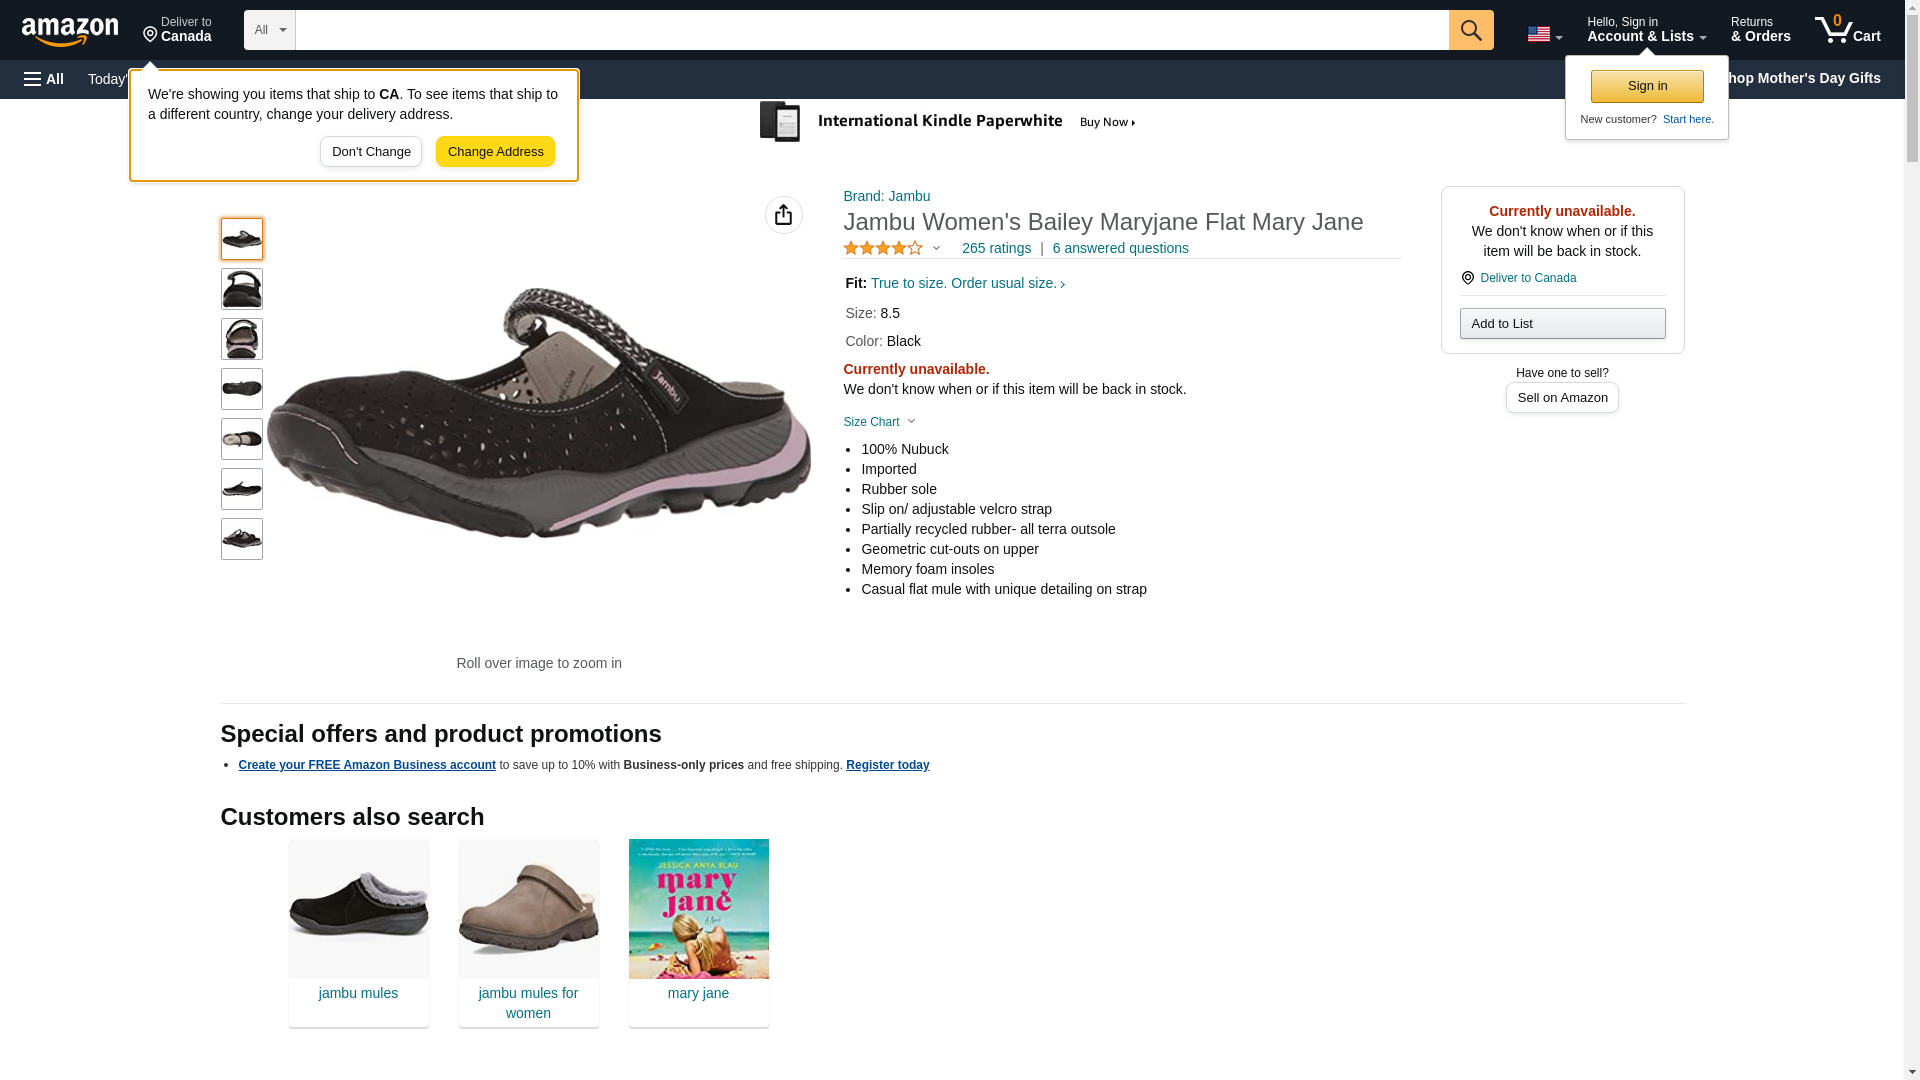Image resolution: width=1920 pixels, height=1080 pixels.
Task: Click the Amazon logo
Action: coord(70,31)
